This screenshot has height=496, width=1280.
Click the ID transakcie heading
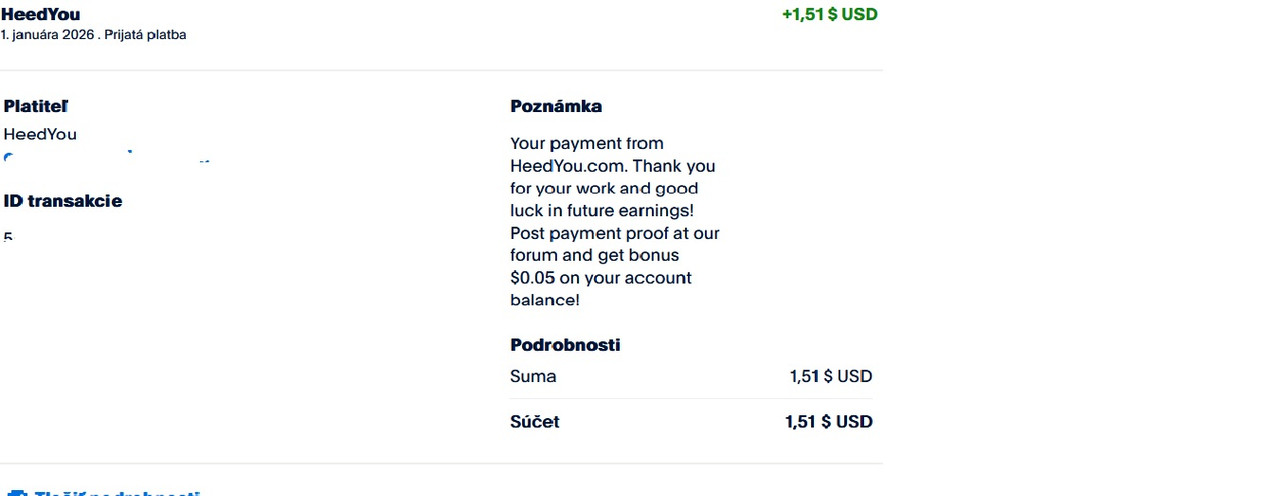coord(63,201)
